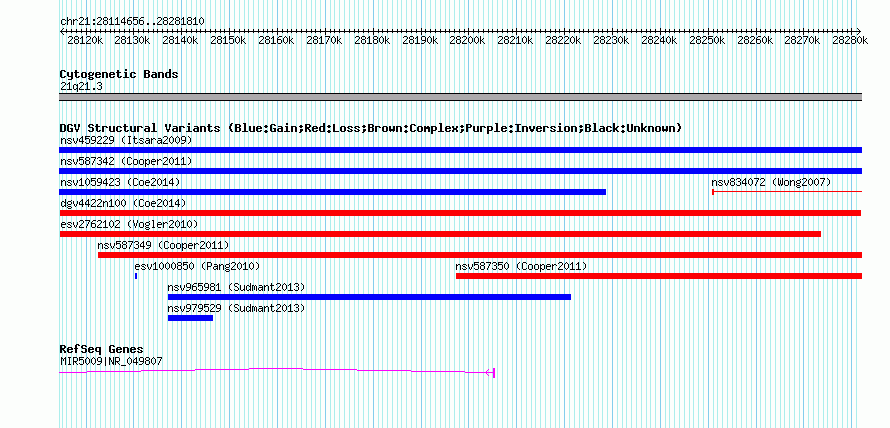Image resolution: width=890 pixels, height=428 pixels.
Task: Click the blue nsv965981 gain bar
Action: coord(370,297)
